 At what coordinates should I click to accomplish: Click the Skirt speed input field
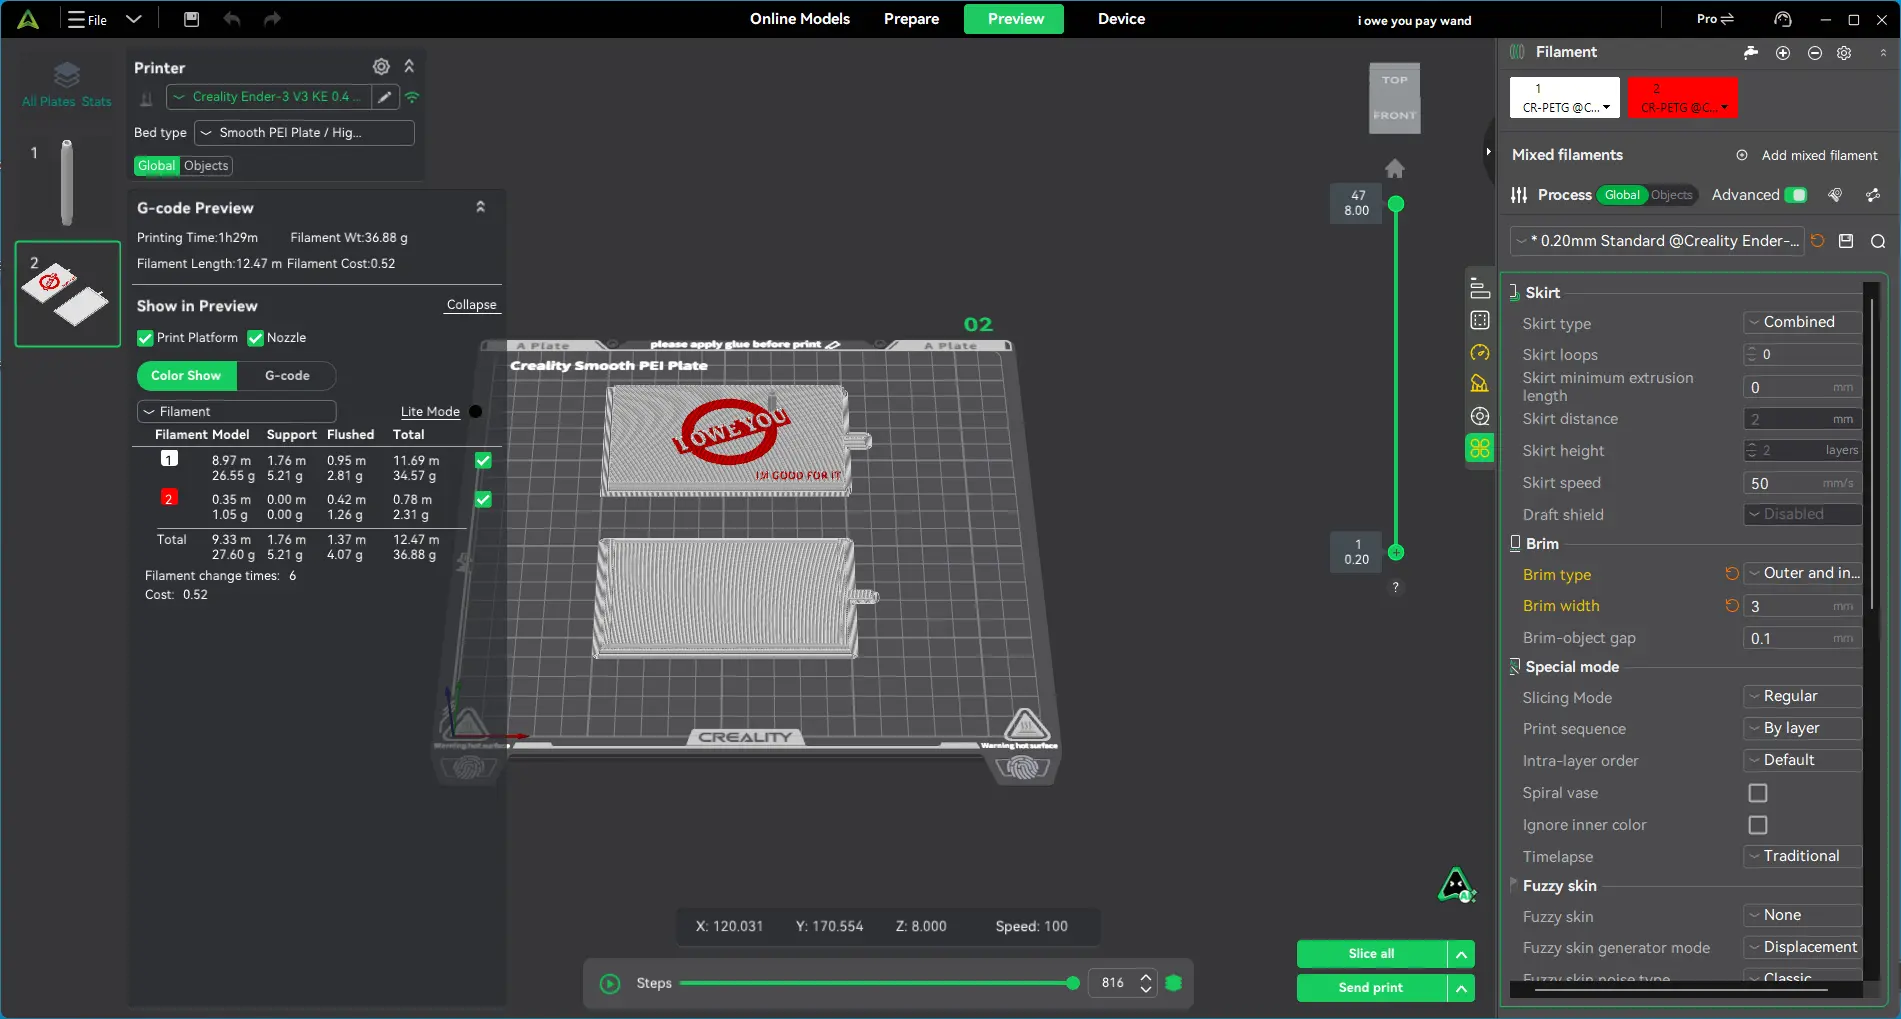[1803, 483]
